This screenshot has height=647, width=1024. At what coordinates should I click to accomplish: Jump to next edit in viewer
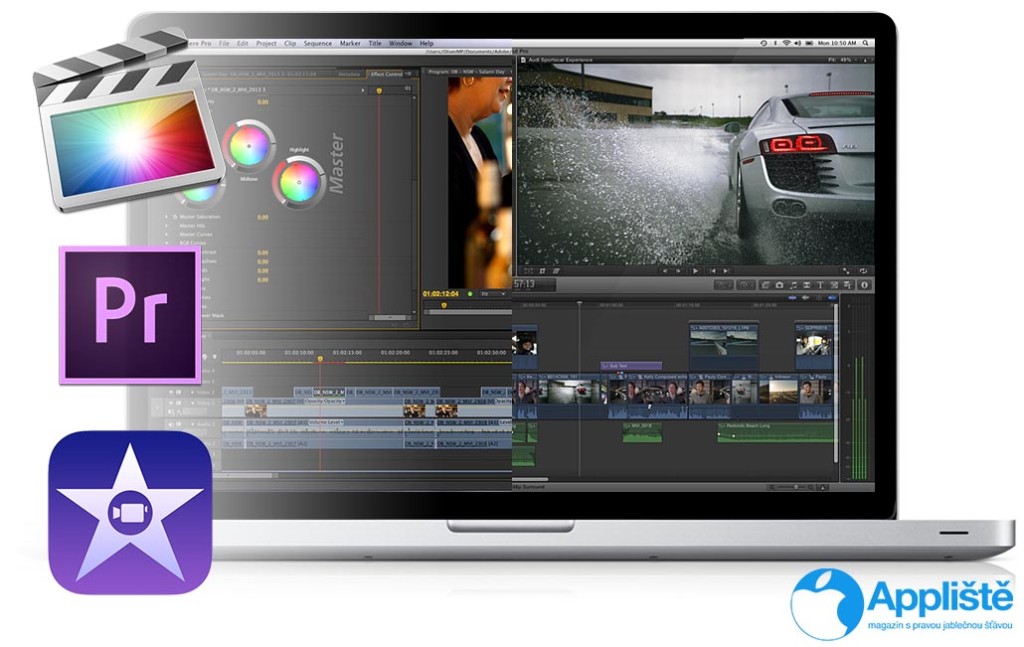click(726, 271)
